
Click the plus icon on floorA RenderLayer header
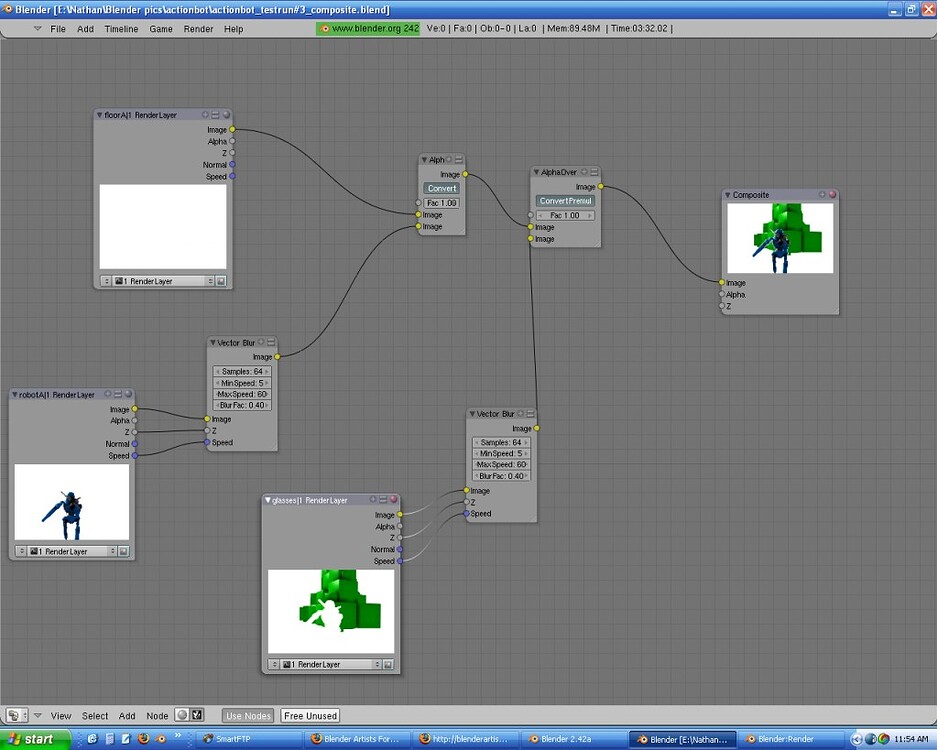point(205,115)
